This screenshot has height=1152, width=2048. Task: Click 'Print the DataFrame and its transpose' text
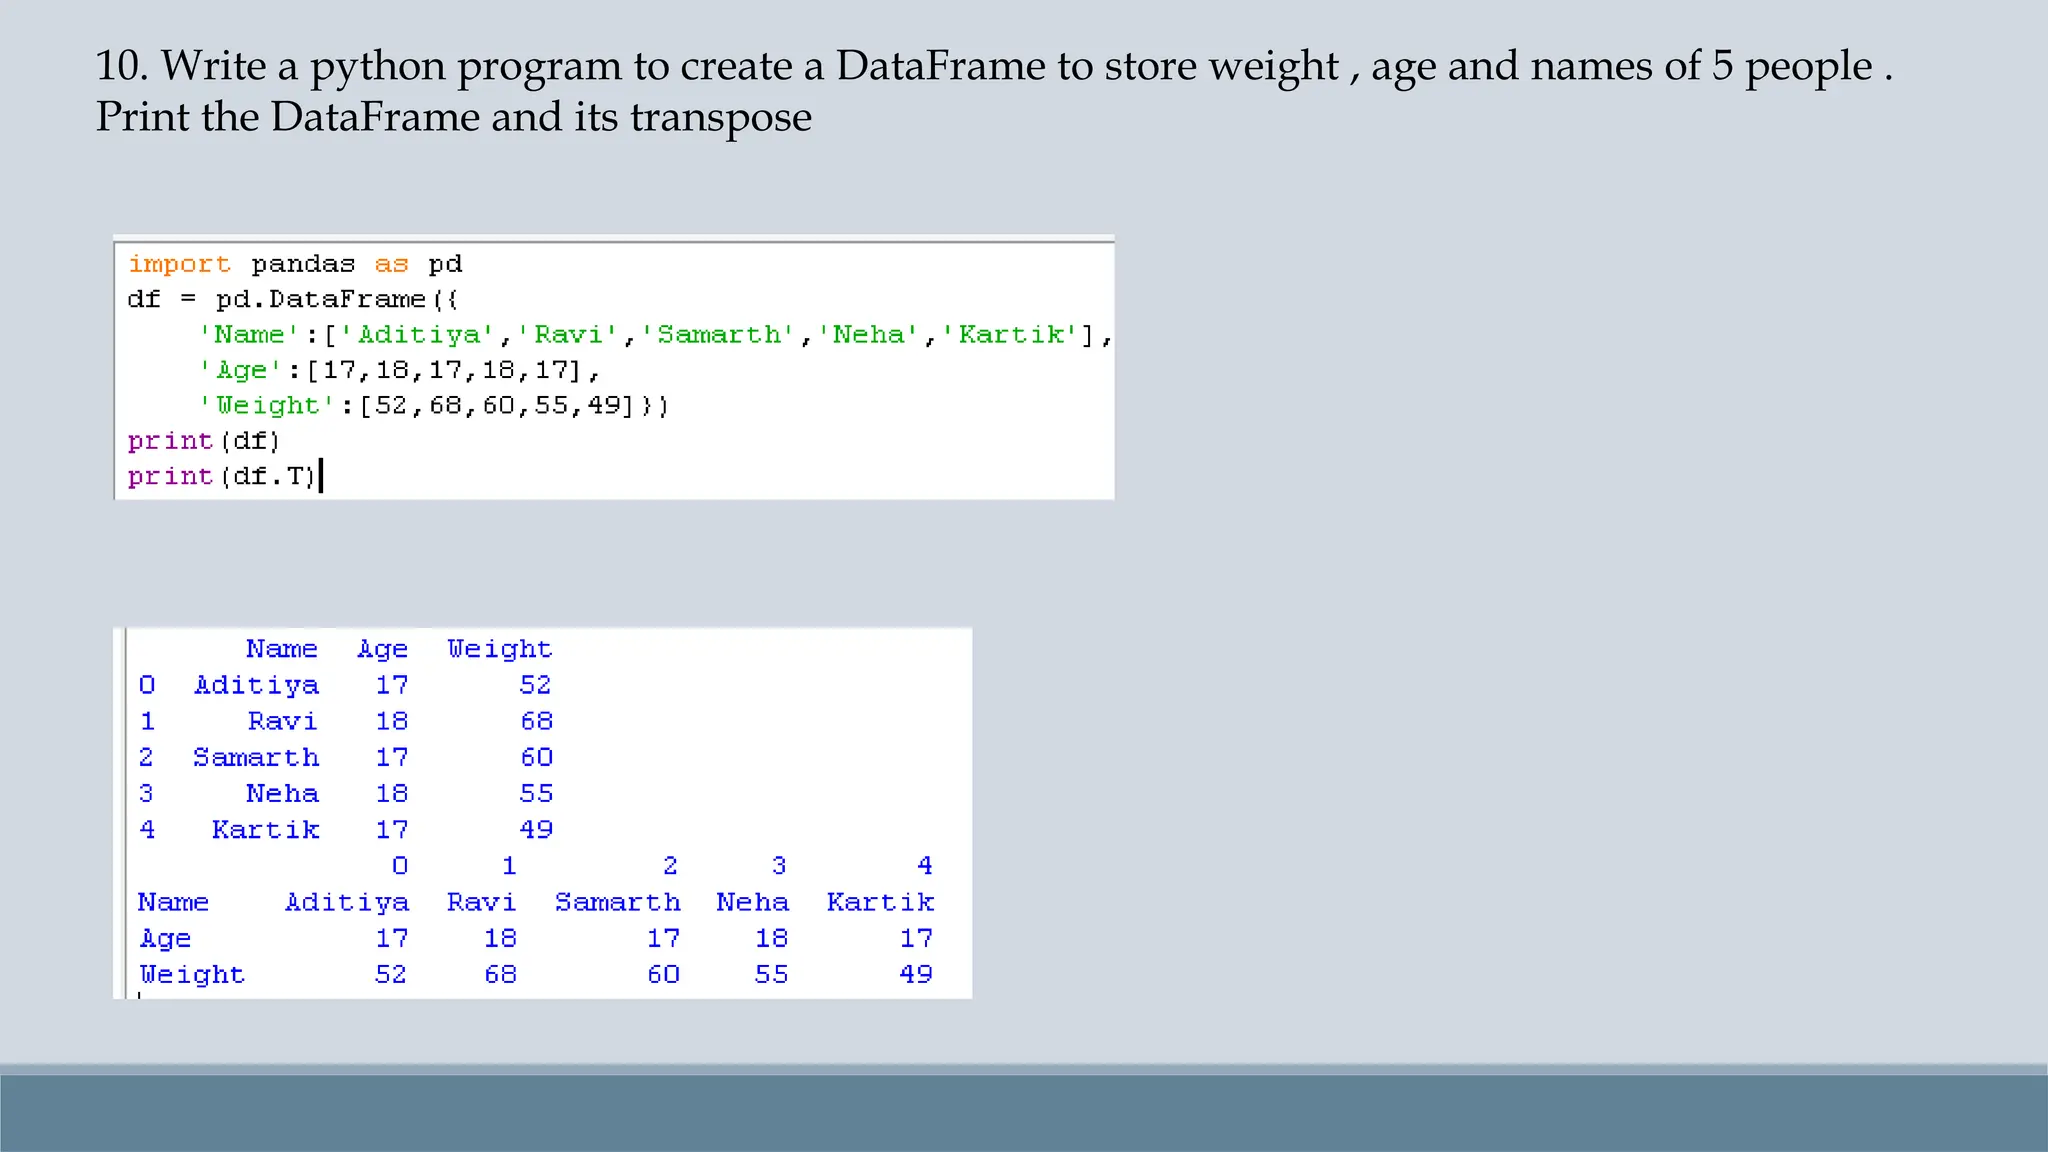pyautogui.click(x=454, y=118)
